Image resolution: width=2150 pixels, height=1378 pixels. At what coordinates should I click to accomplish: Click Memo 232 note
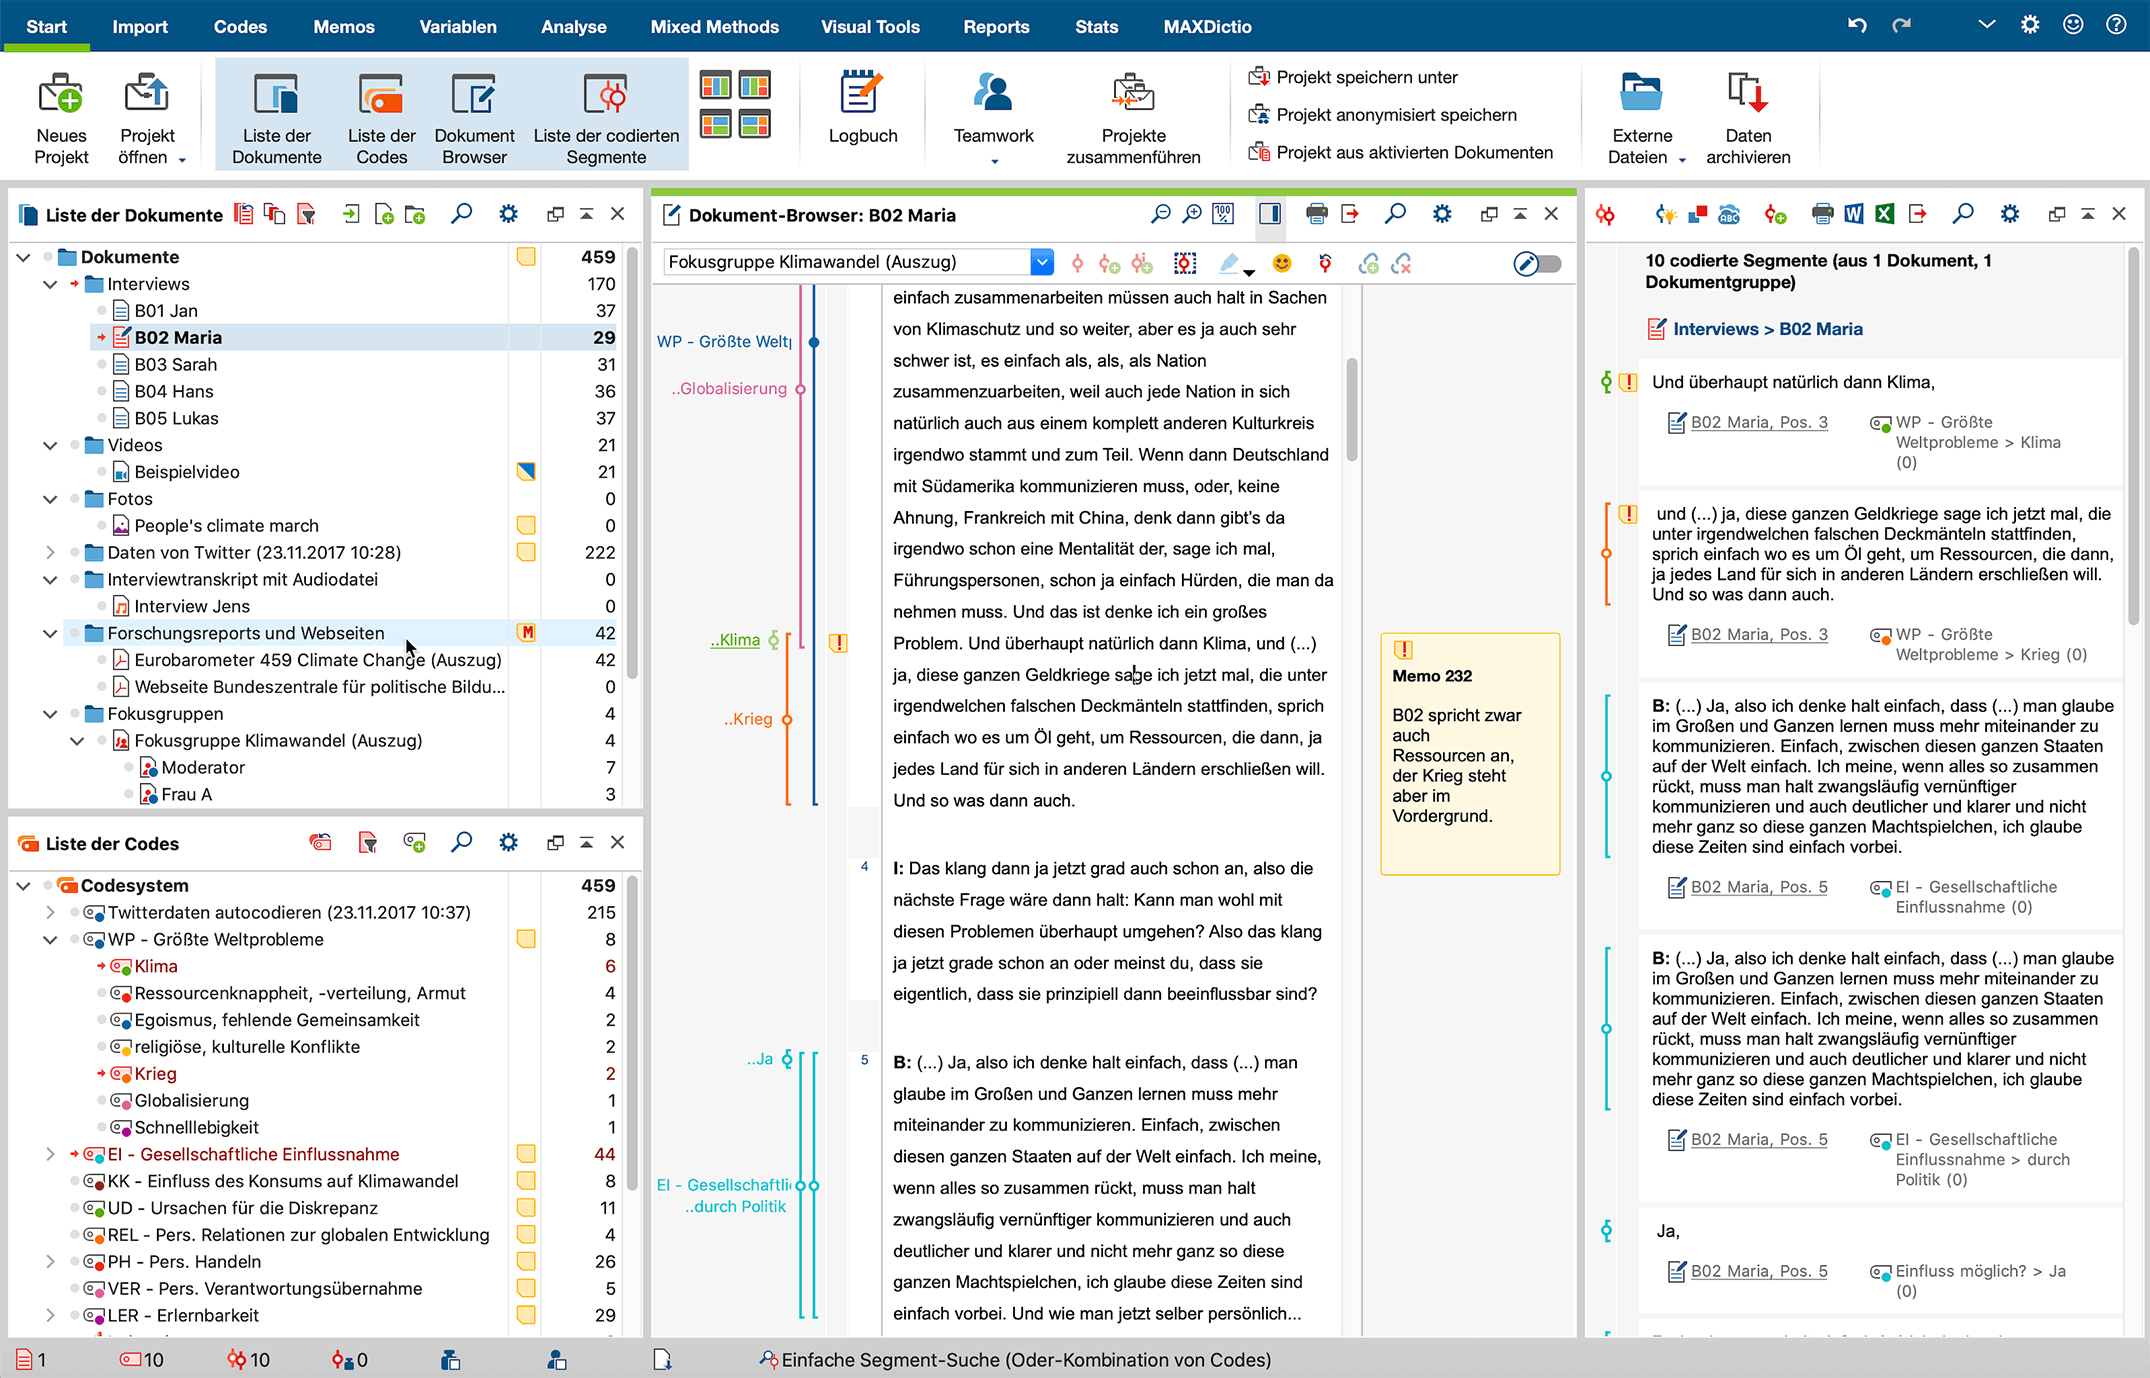pos(1469,754)
